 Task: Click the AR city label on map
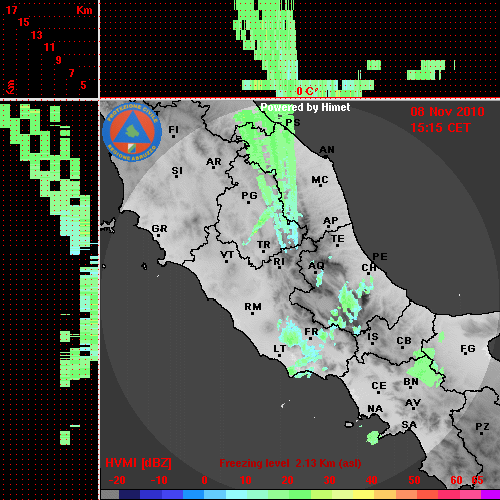point(214,162)
